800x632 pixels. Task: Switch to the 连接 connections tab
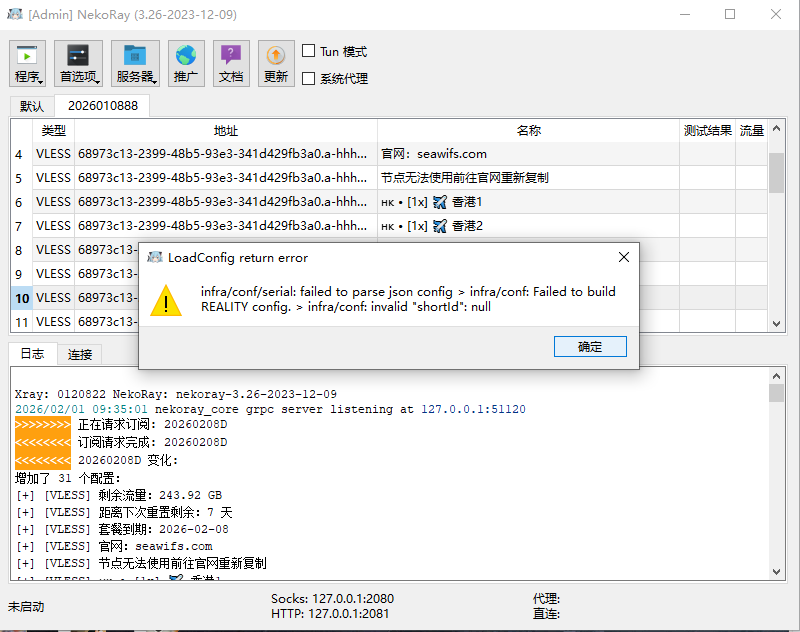(80, 354)
